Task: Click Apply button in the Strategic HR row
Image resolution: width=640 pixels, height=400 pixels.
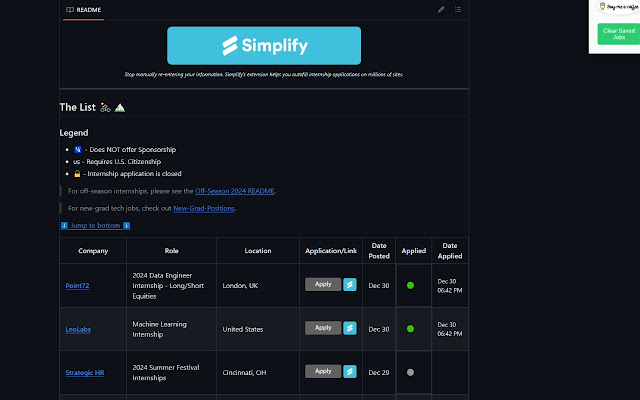Action: point(323,371)
